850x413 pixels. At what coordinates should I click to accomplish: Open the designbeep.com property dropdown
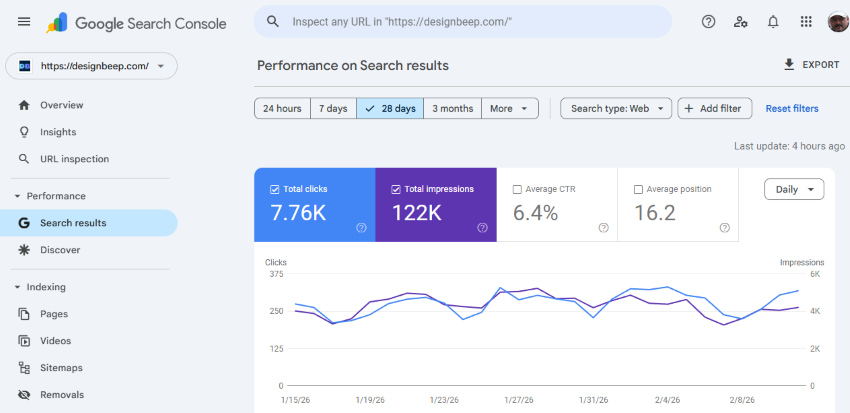tap(92, 66)
